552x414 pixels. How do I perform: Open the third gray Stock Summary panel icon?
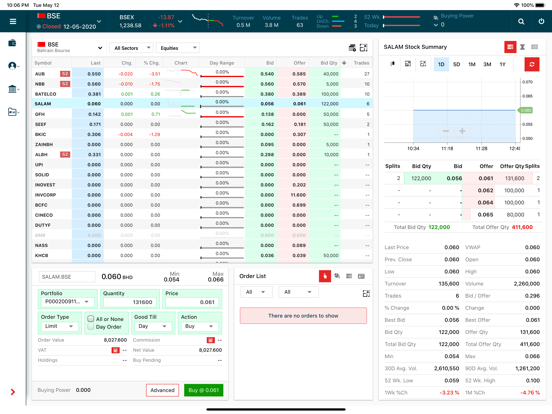[x=534, y=47]
